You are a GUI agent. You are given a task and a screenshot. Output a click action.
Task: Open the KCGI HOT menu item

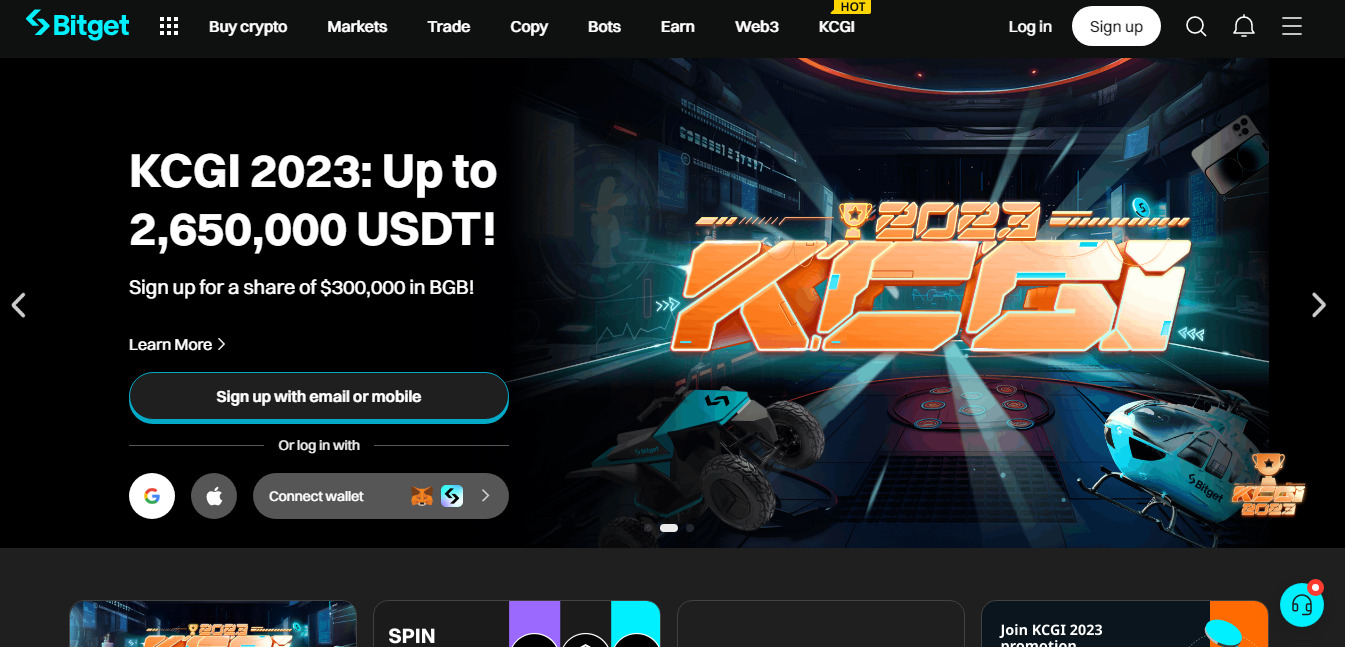(837, 27)
